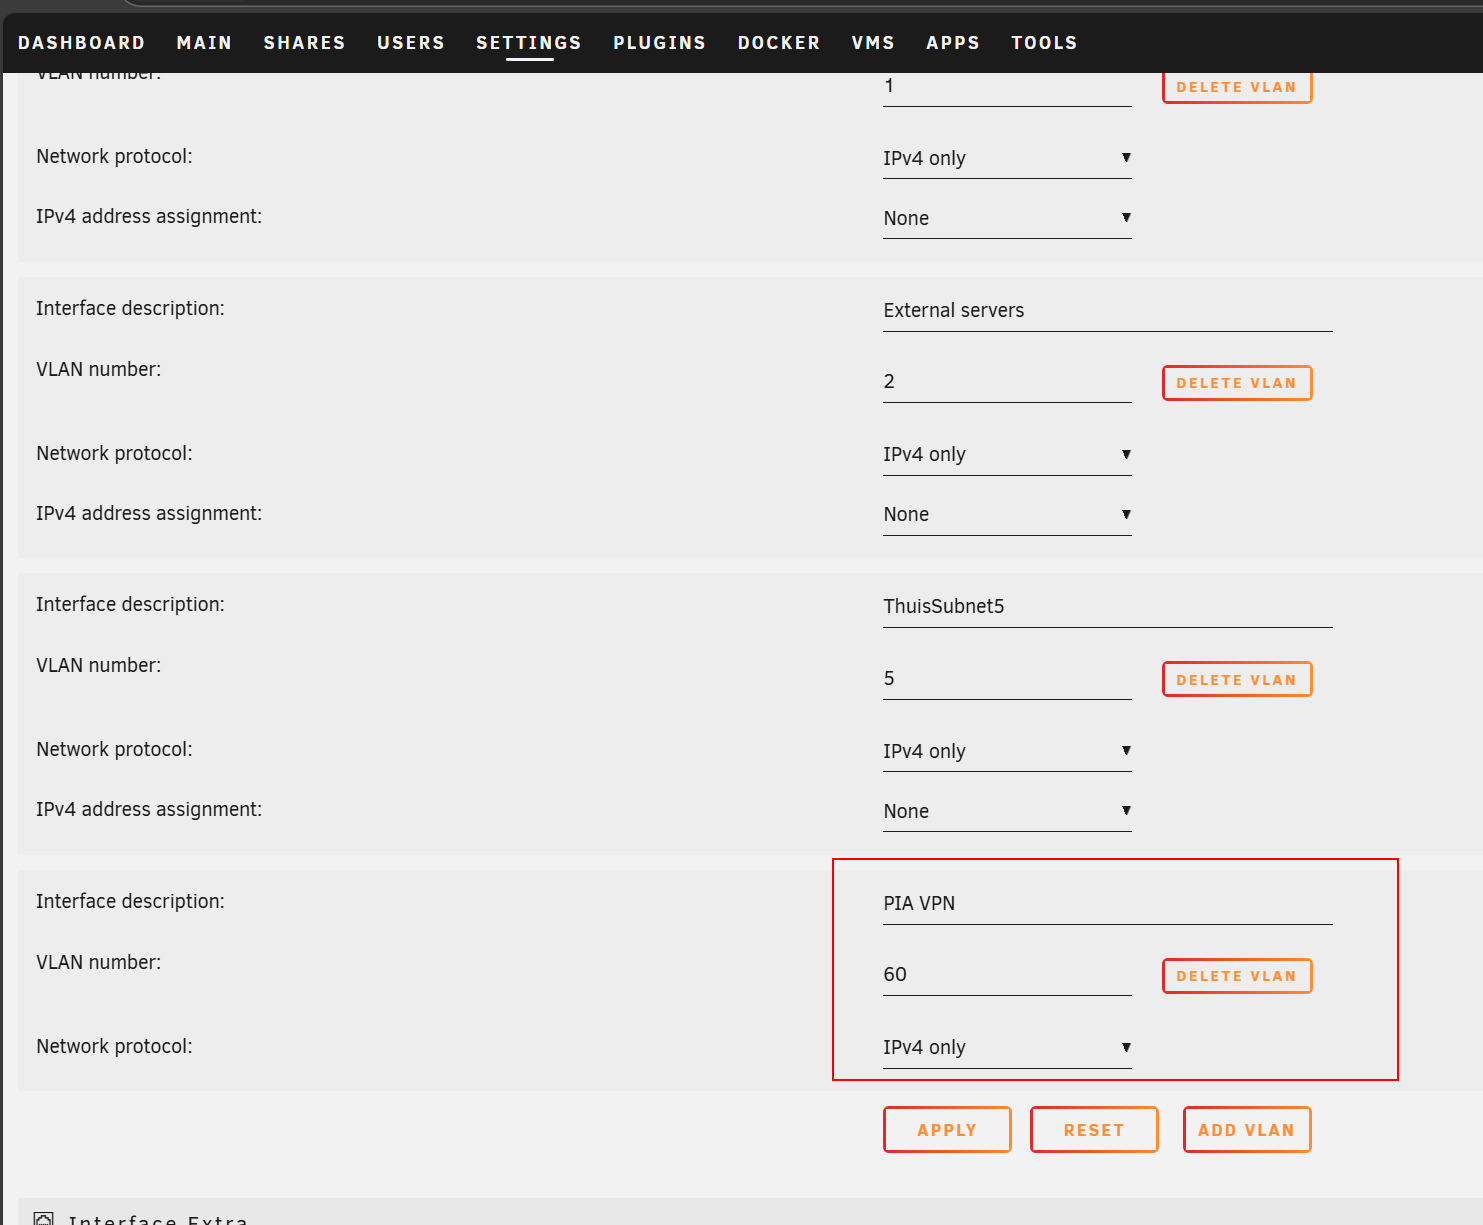Edit the External servers description field
This screenshot has width=1483, height=1225.
click(x=1108, y=310)
